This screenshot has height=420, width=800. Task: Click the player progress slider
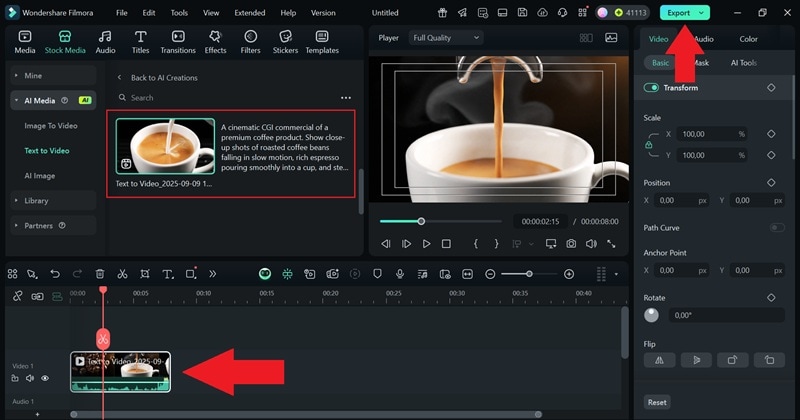(440, 221)
